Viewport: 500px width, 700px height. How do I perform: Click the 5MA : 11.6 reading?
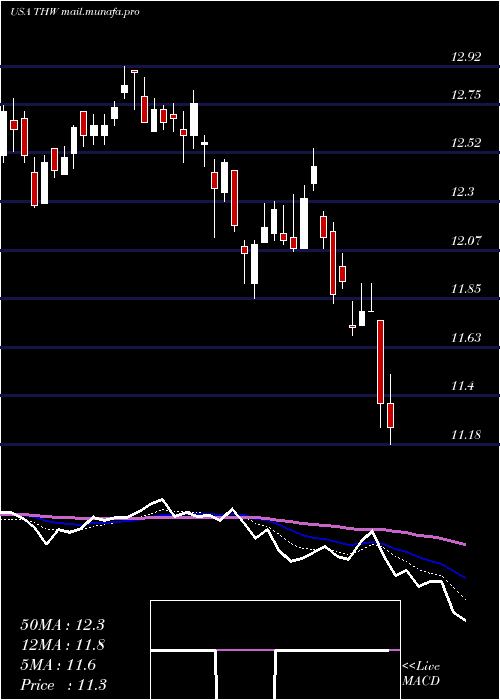coord(58,665)
